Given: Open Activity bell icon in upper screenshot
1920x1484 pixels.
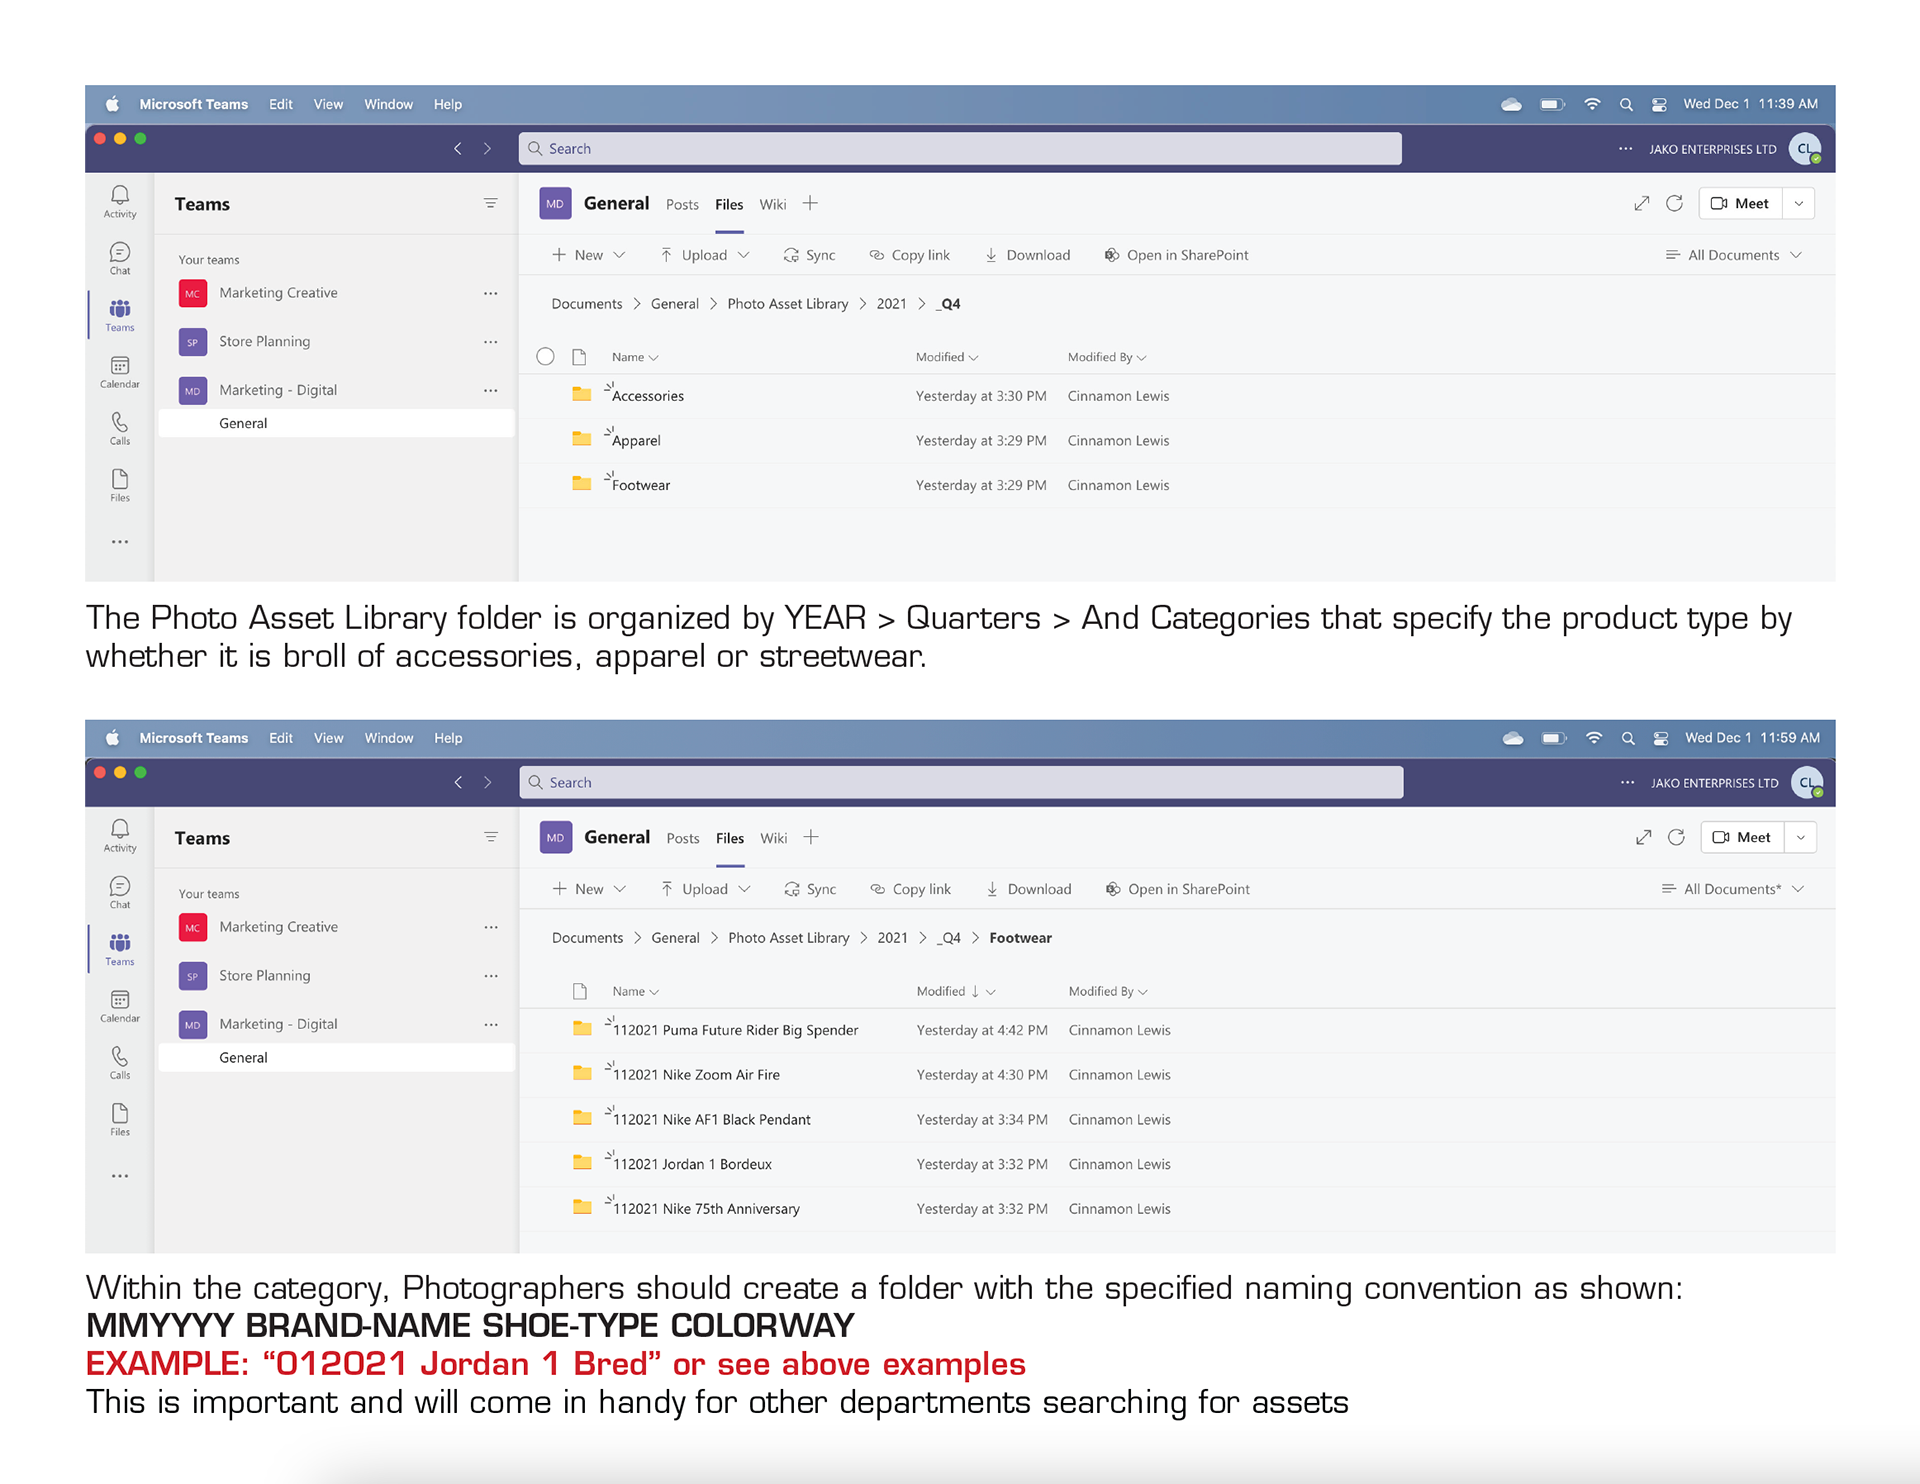Looking at the screenshot, I should pyautogui.click(x=120, y=200).
